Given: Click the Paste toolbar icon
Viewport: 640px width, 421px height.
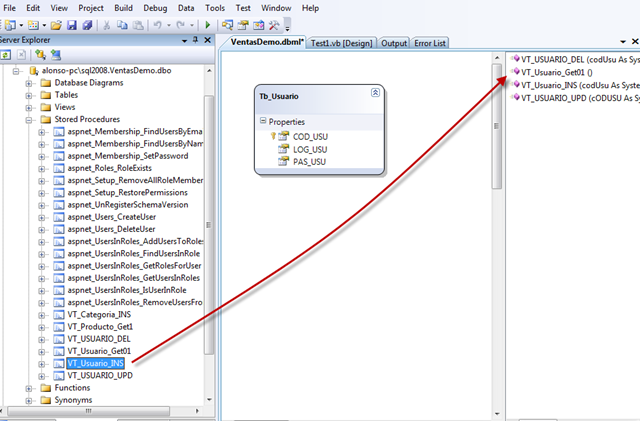Looking at the screenshot, I should pyautogui.click(x=138, y=25).
